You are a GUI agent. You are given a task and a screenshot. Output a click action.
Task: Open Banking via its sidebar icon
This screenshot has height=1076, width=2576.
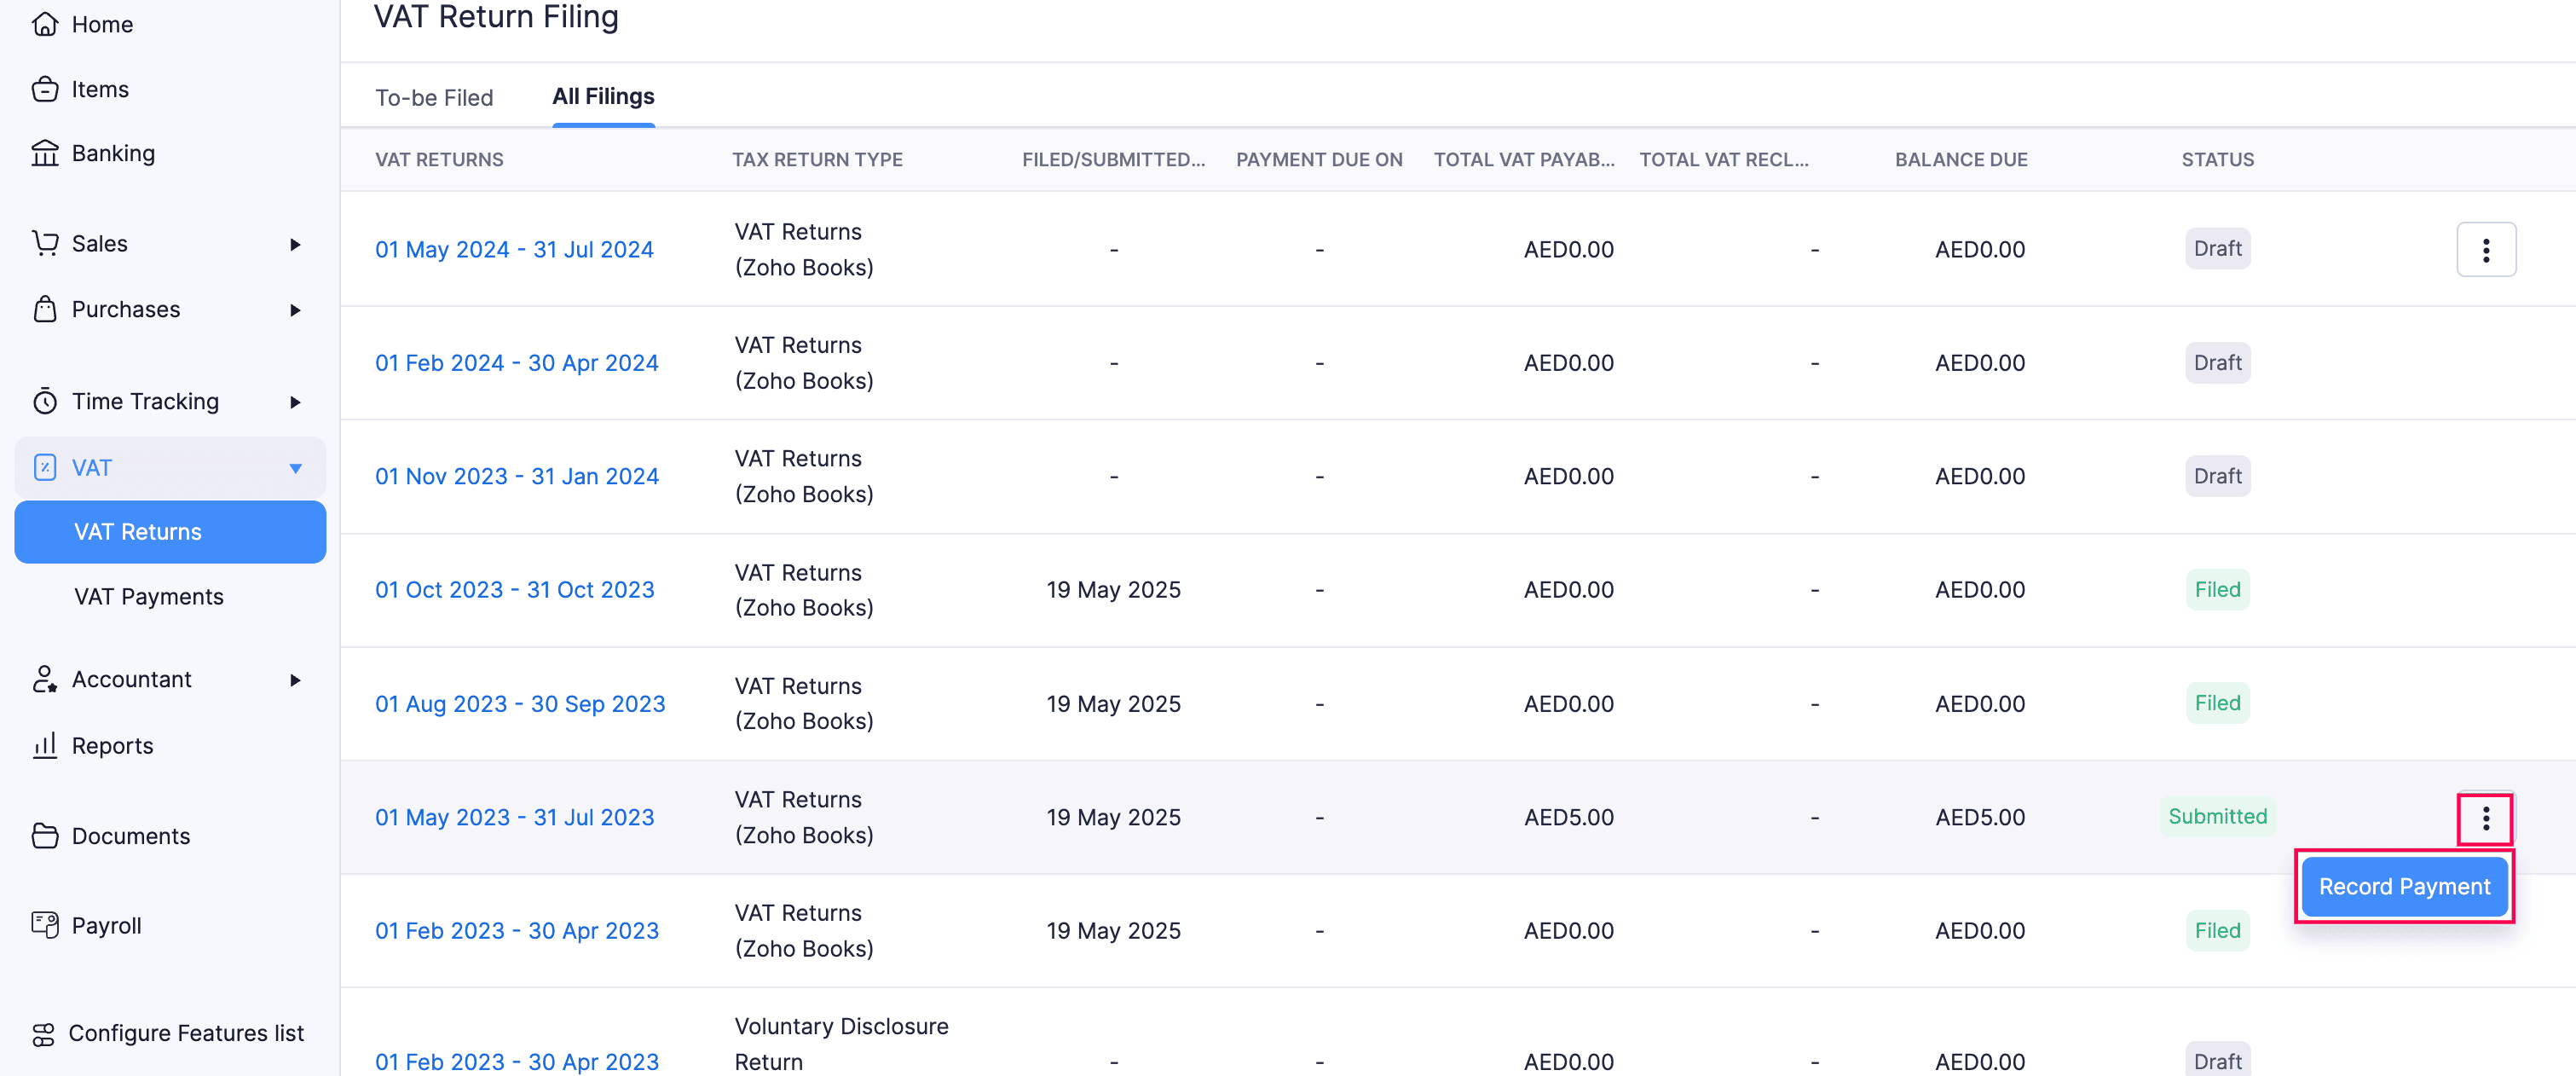coord(46,152)
